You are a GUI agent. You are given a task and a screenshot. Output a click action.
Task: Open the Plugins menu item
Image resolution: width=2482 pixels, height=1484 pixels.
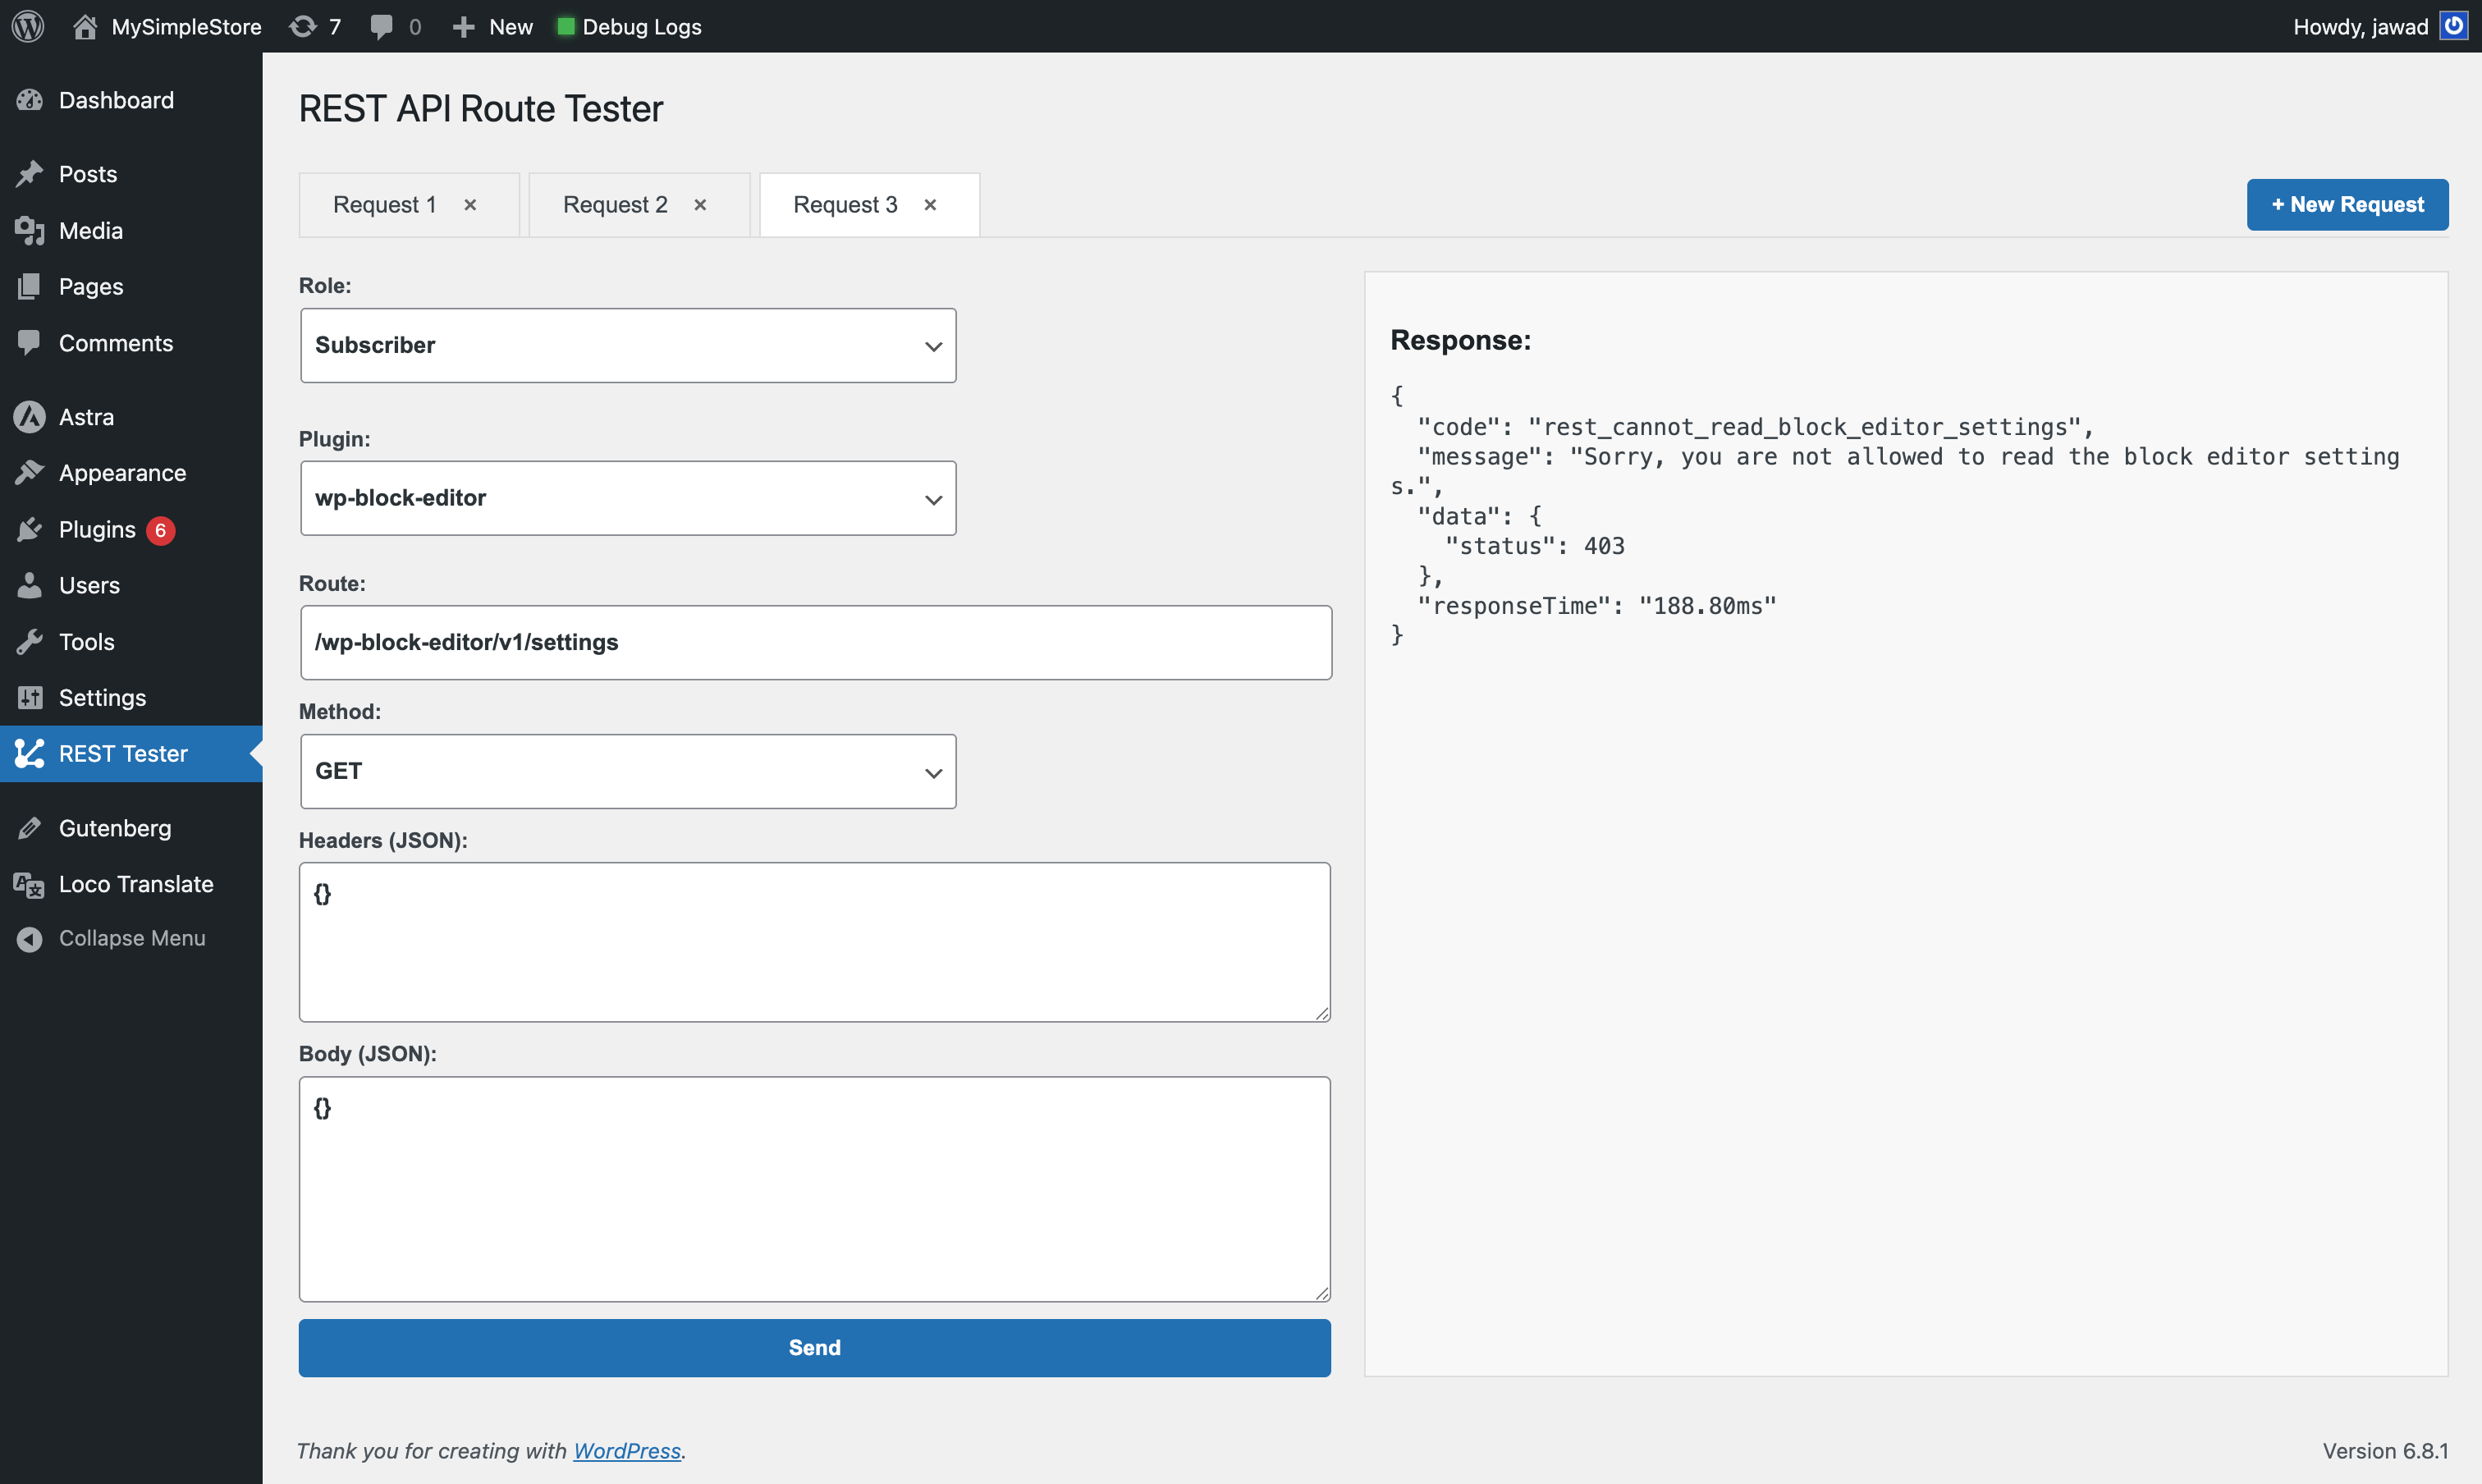131,530
